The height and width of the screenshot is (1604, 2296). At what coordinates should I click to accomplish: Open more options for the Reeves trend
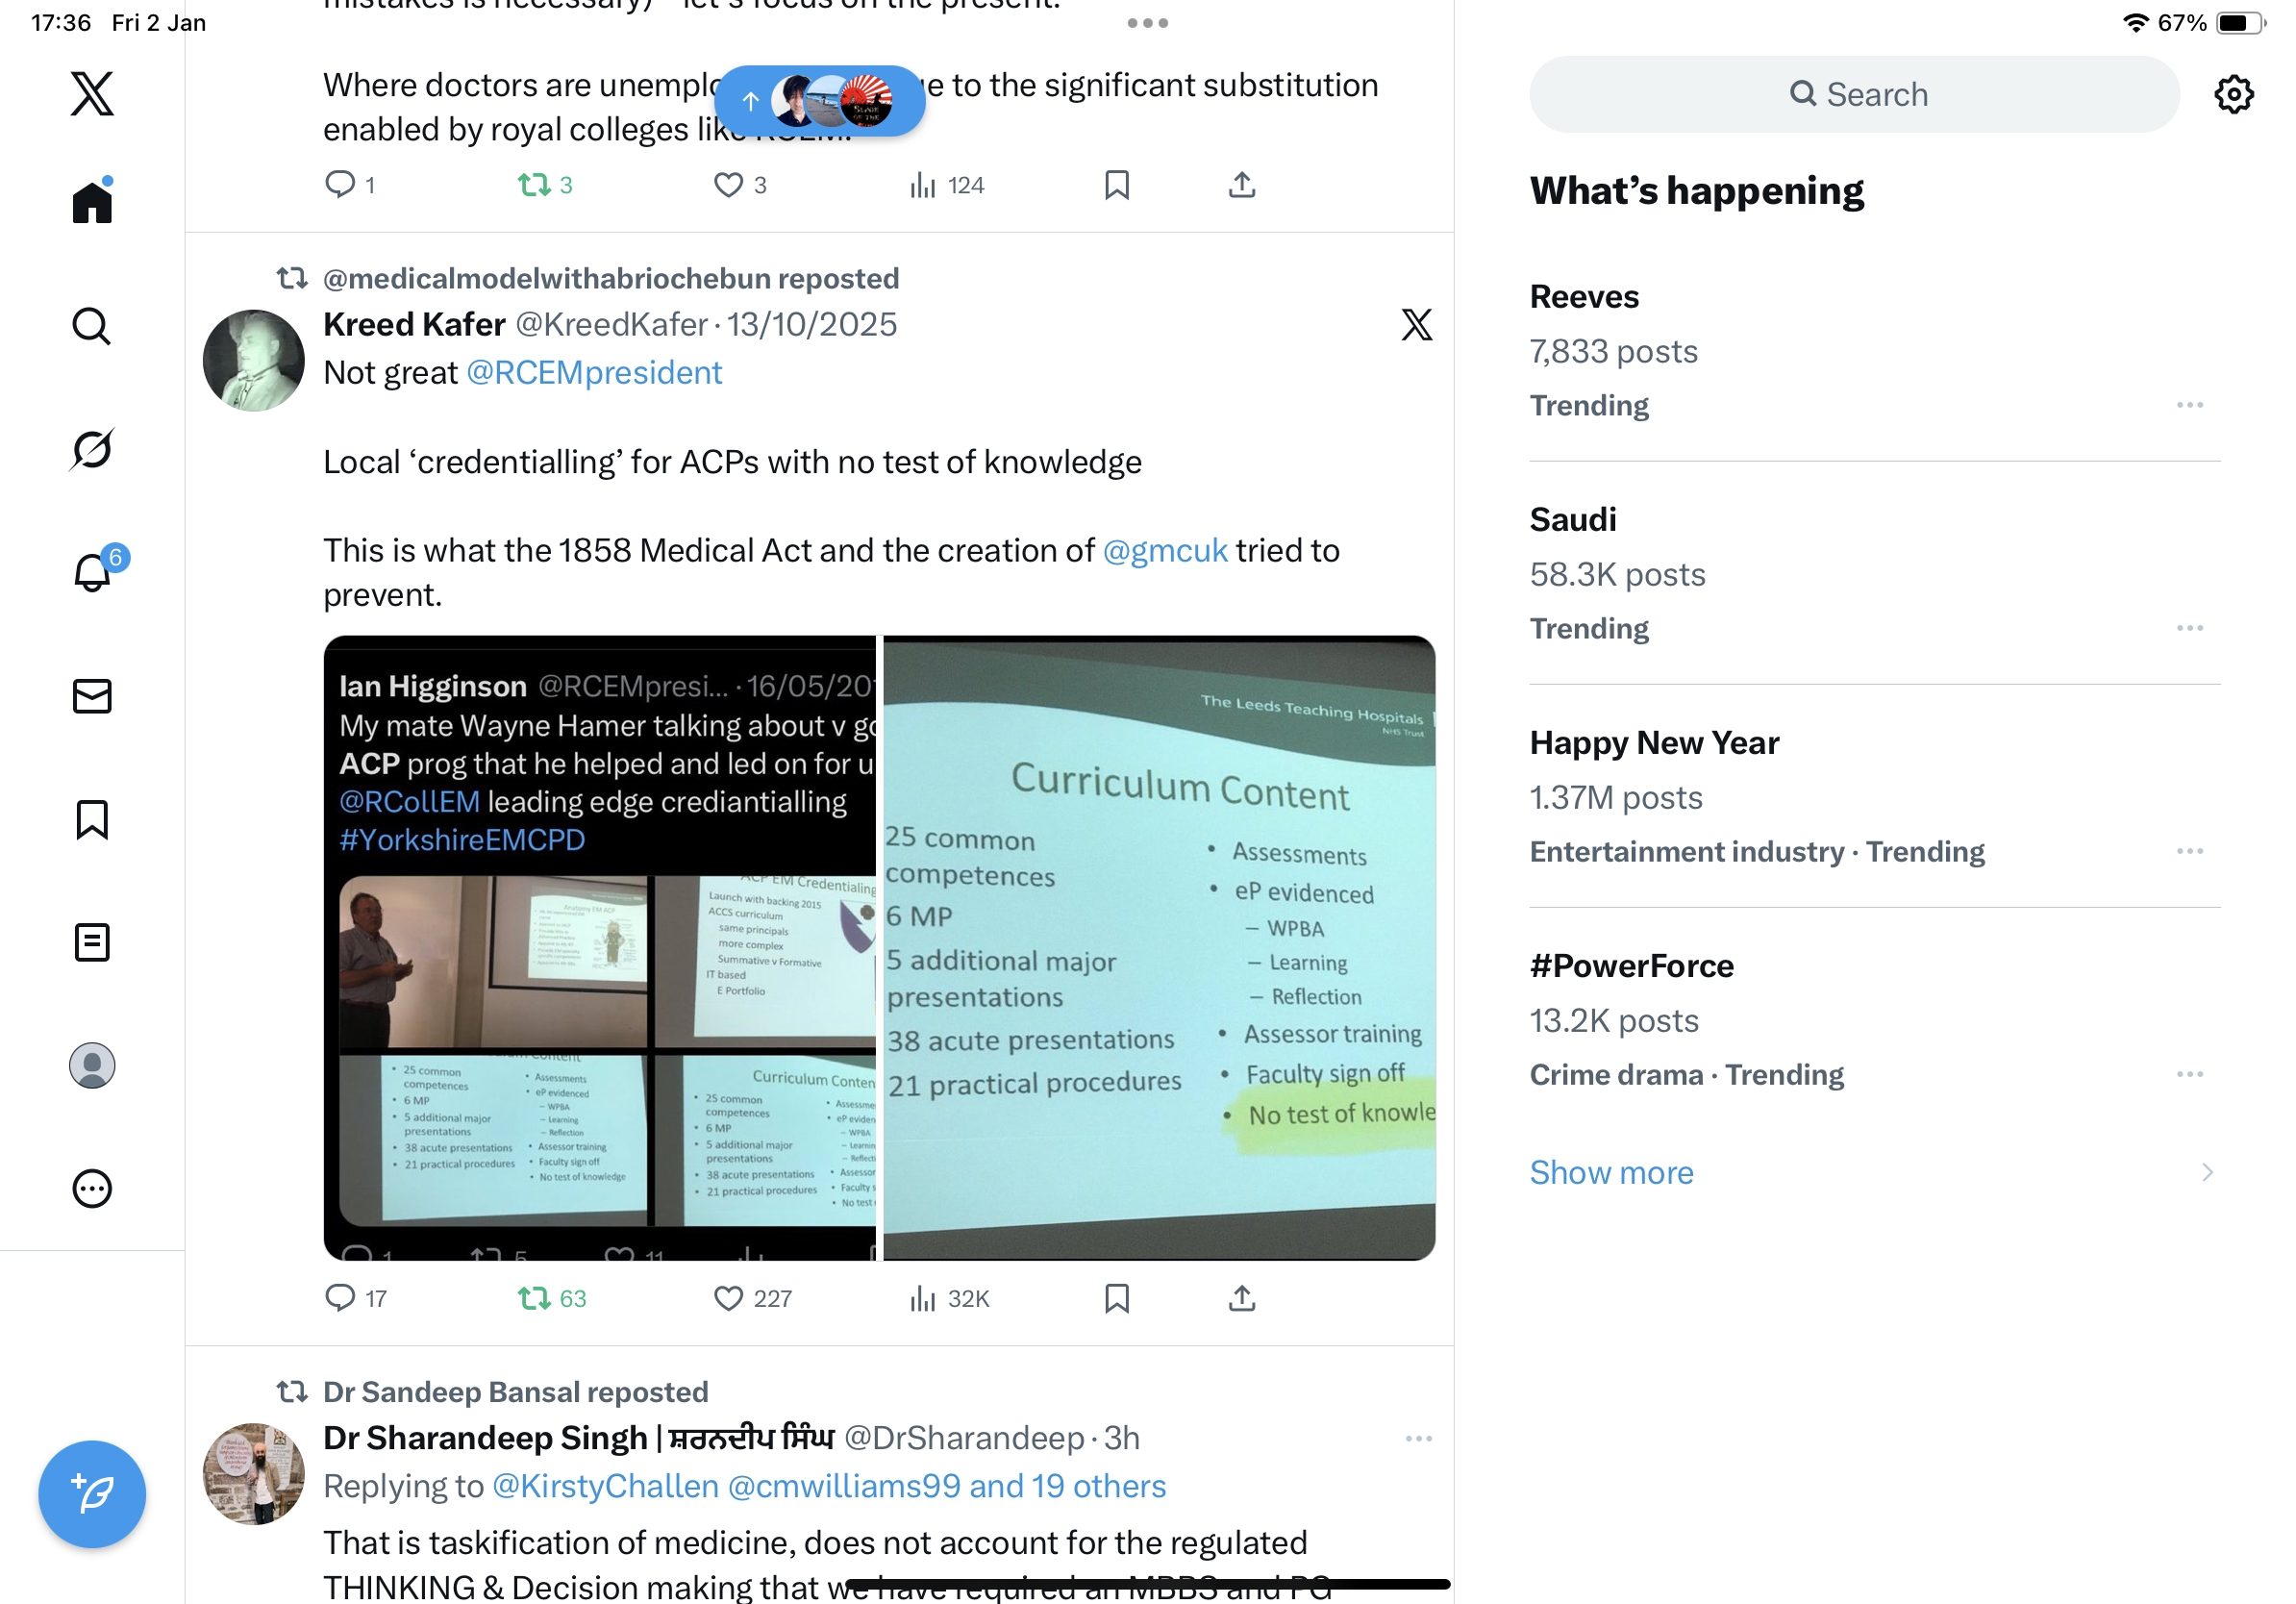[x=2189, y=405]
